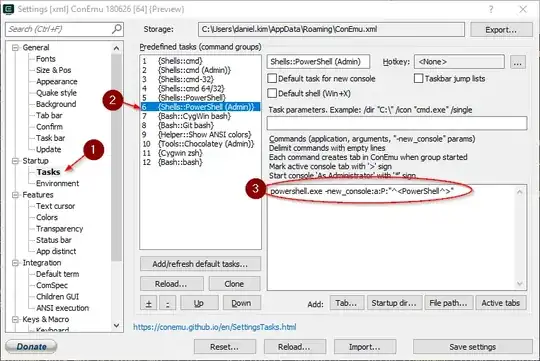Collapse the General tree node
Viewport: 540px width, 361px height.
pos(15,48)
